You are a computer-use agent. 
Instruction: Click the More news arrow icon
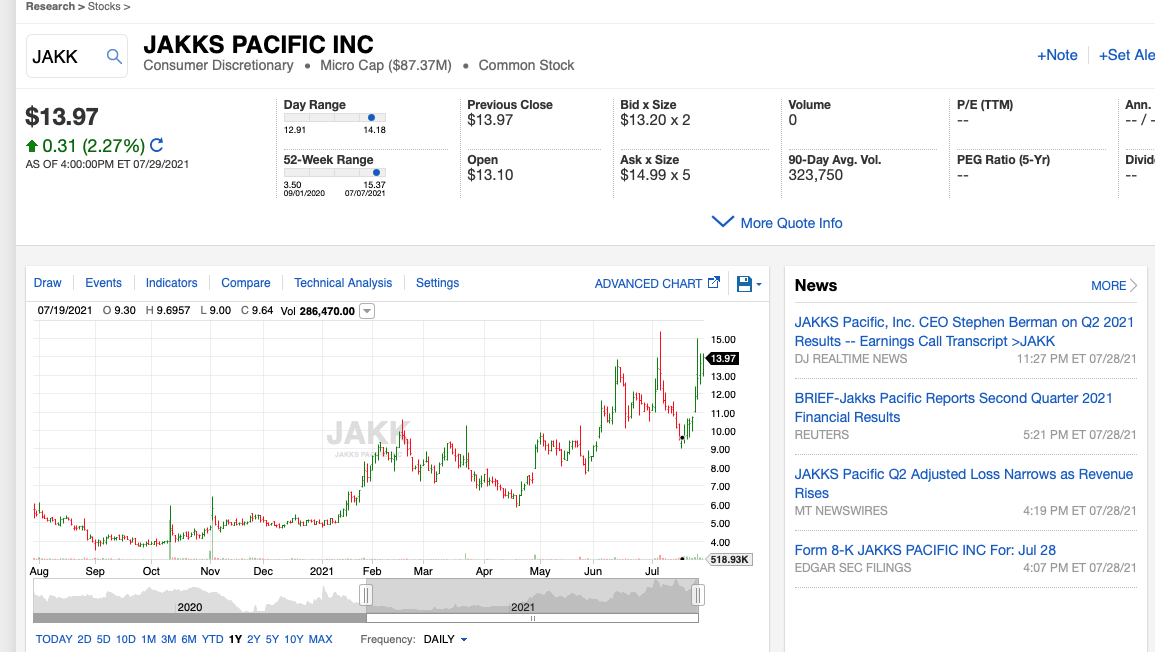click(1133, 286)
